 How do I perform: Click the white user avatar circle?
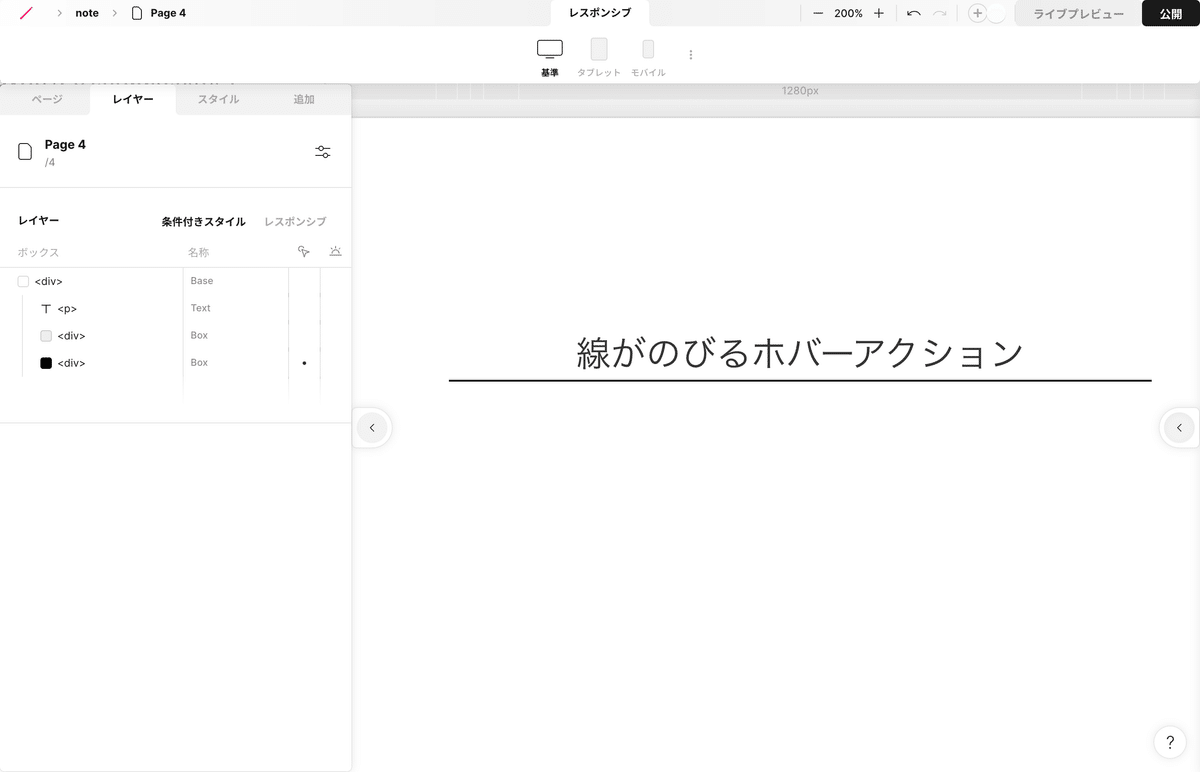coord(996,13)
